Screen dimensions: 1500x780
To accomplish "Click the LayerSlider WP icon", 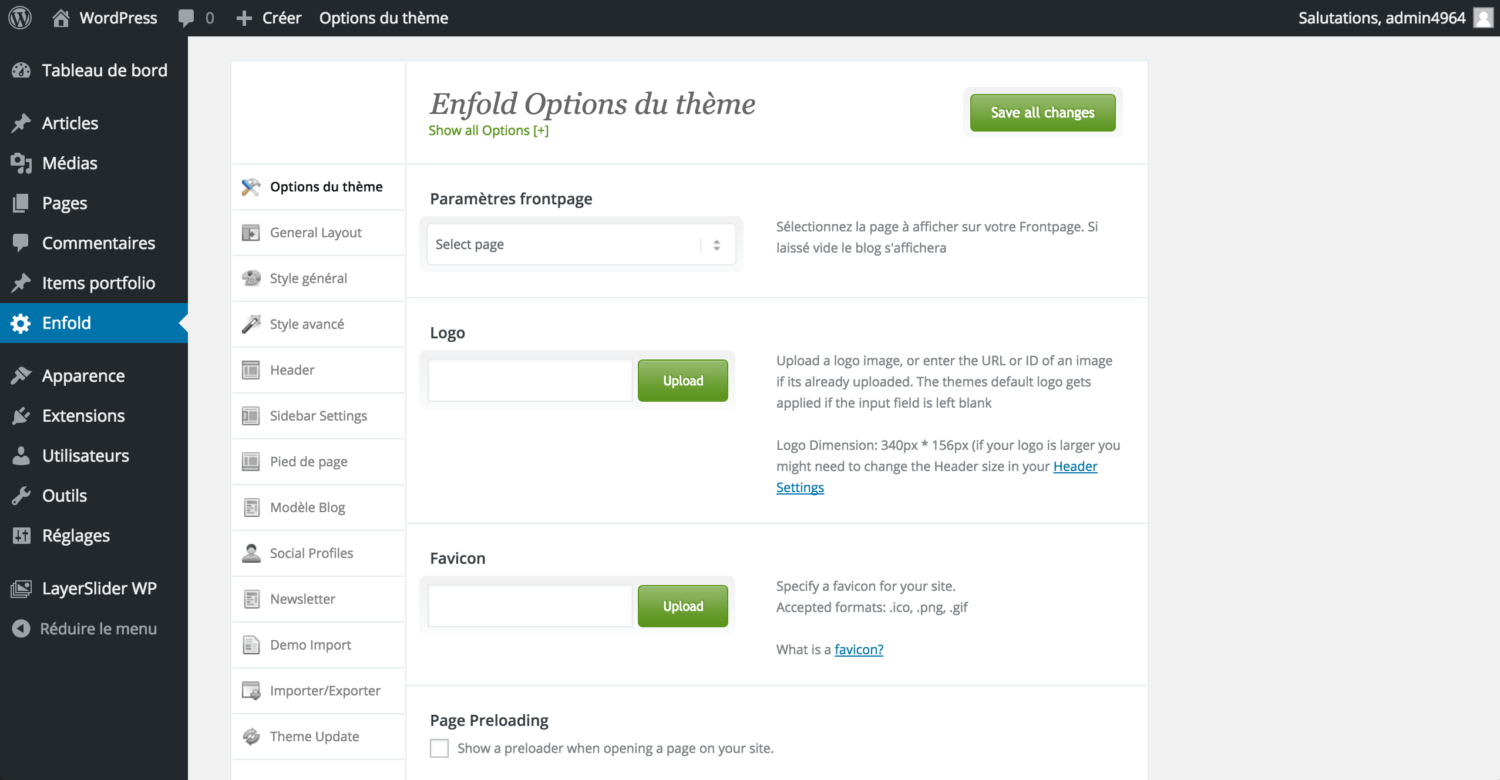I will [x=21, y=589].
